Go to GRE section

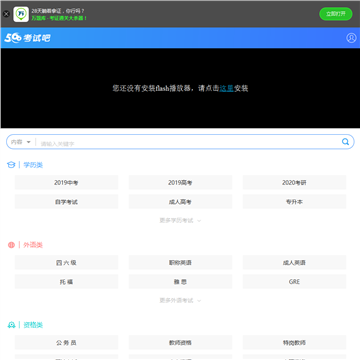pos(294,282)
